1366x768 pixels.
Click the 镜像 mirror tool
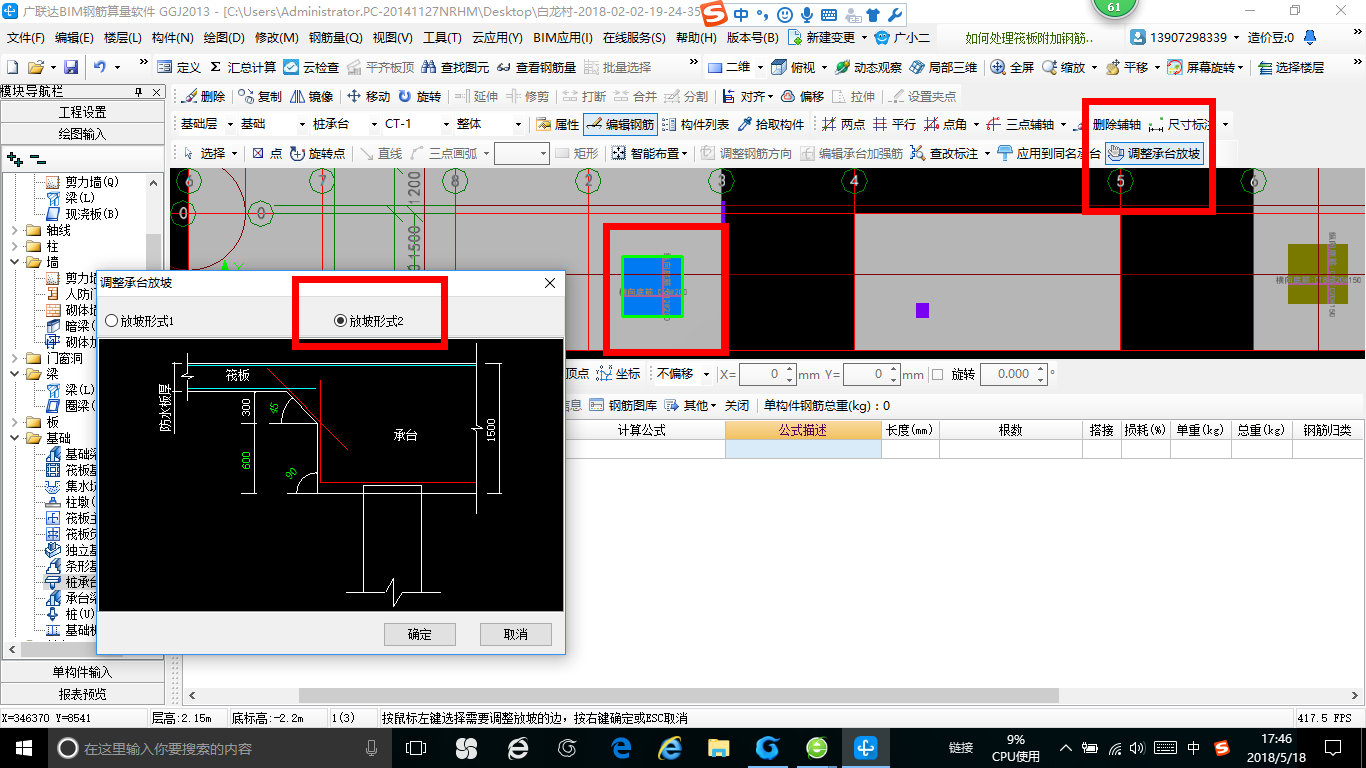312,97
